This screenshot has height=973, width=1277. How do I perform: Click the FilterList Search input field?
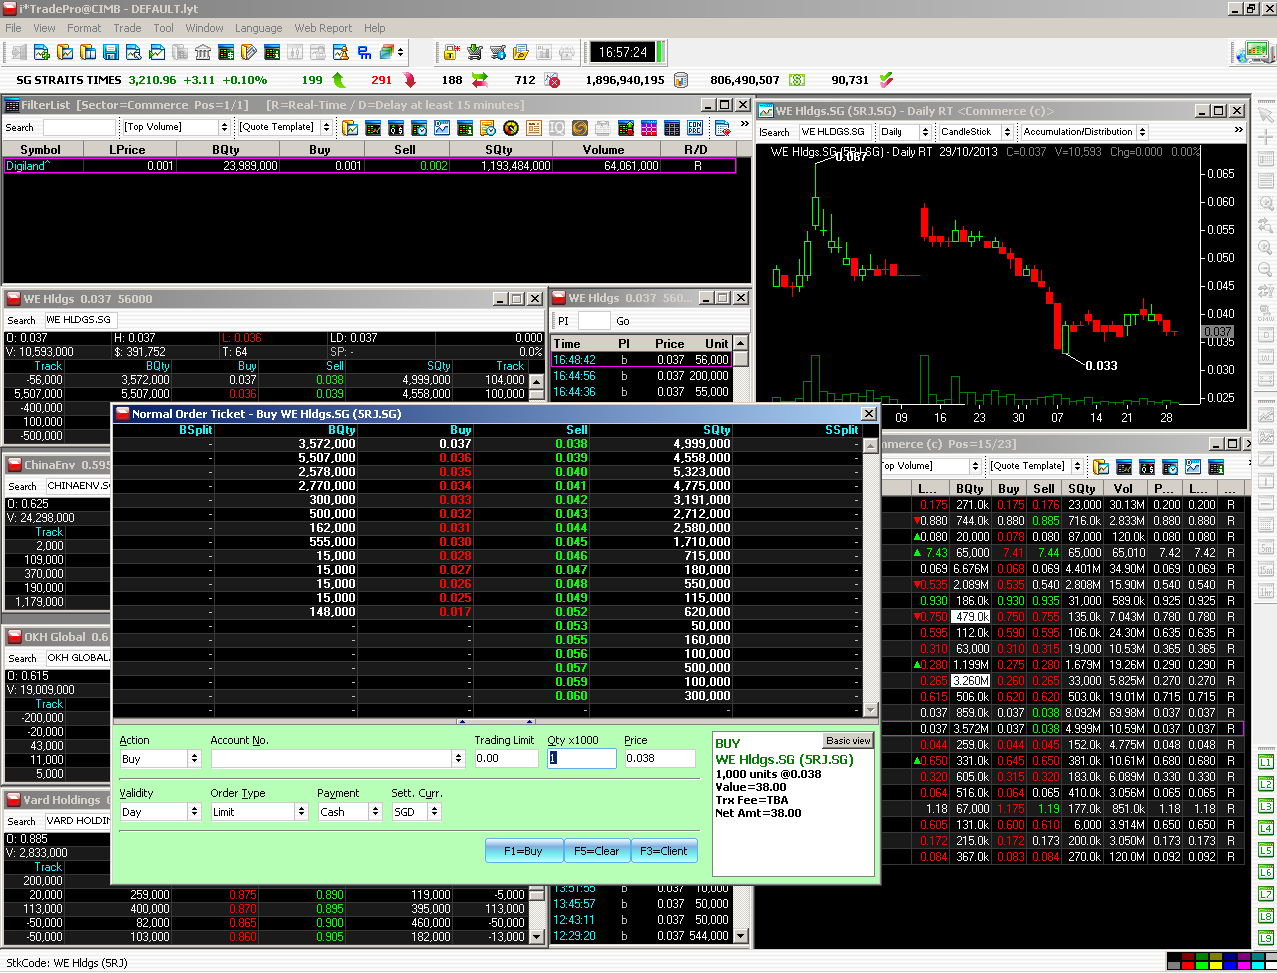tap(79, 127)
